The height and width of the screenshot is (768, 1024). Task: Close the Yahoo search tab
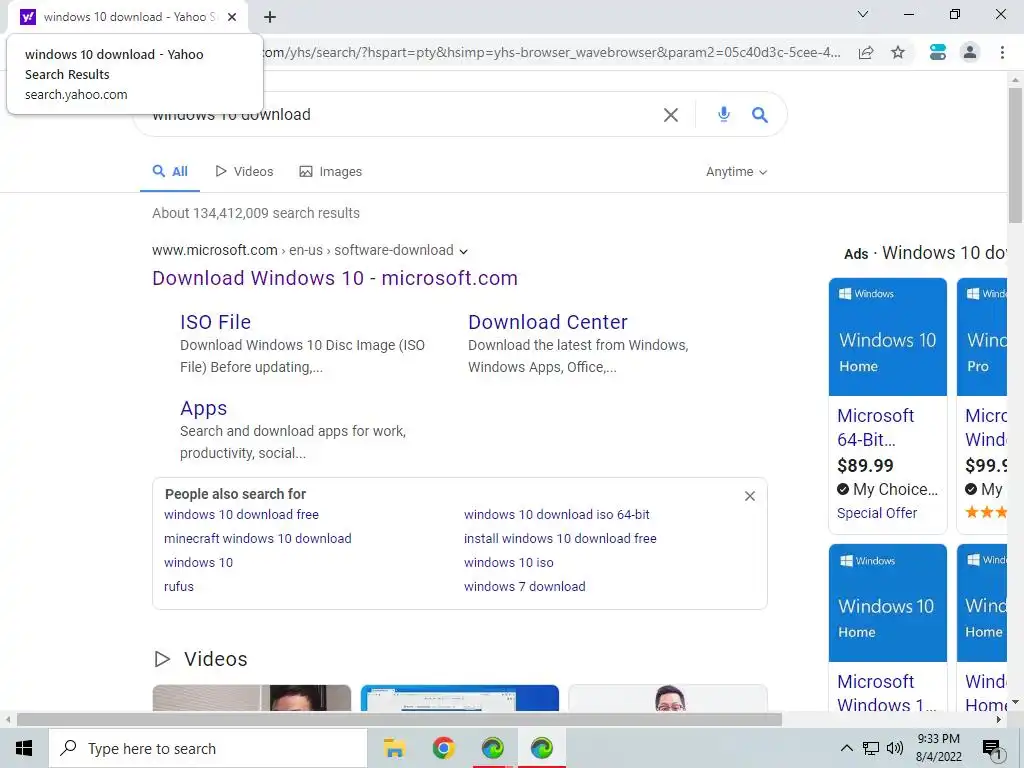tap(232, 17)
